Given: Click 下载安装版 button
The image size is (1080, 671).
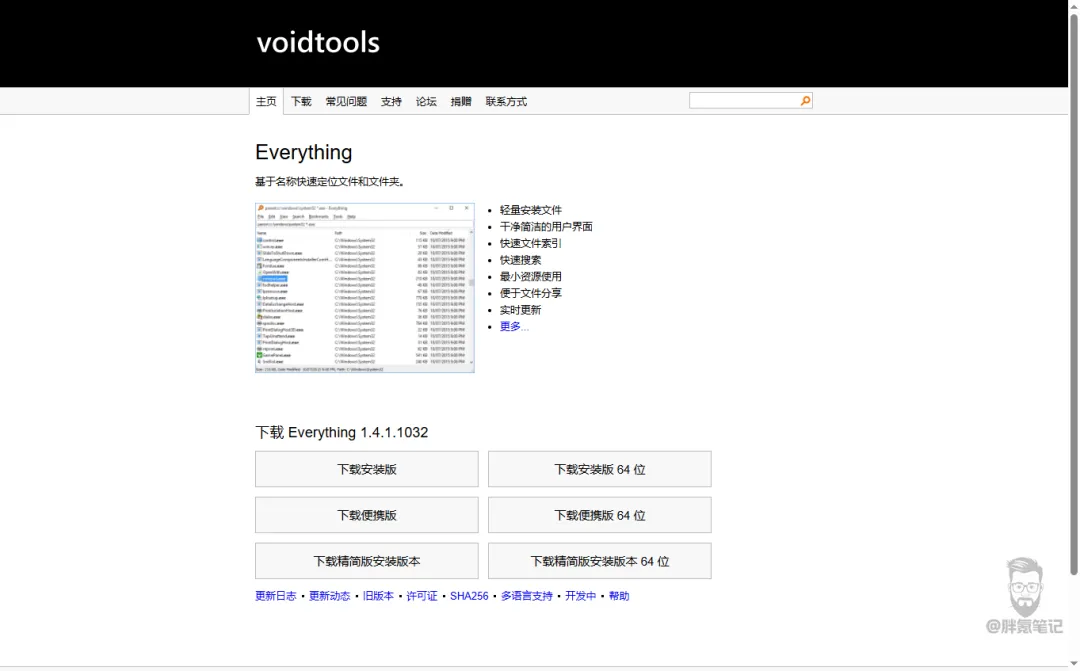Looking at the screenshot, I should point(366,469).
